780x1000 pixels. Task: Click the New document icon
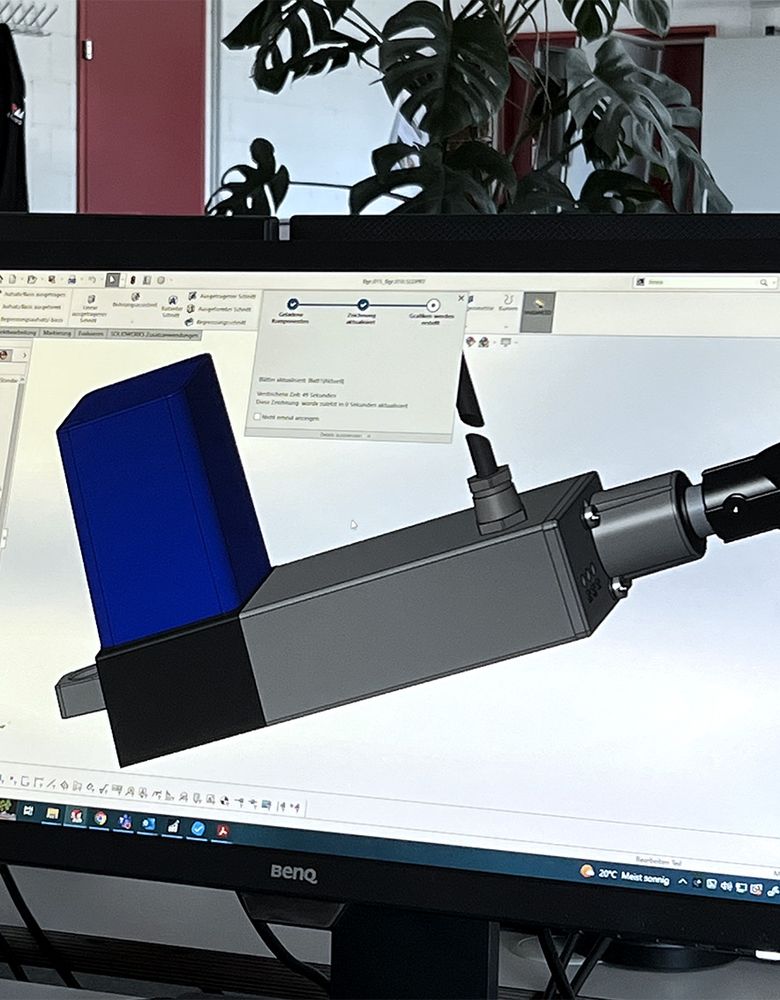[x=12, y=279]
